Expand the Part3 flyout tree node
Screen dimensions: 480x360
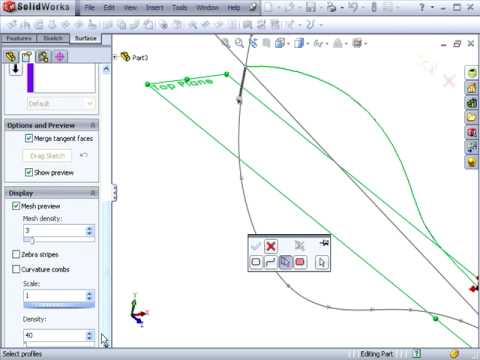[115, 57]
